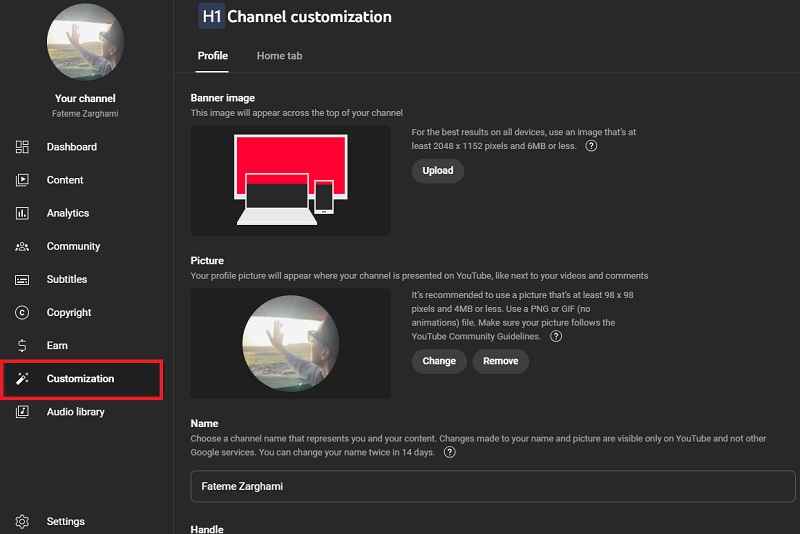Screen dimensions: 800x534
Task: Click the channel avatar in the sidebar
Action: tap(85, 42)
